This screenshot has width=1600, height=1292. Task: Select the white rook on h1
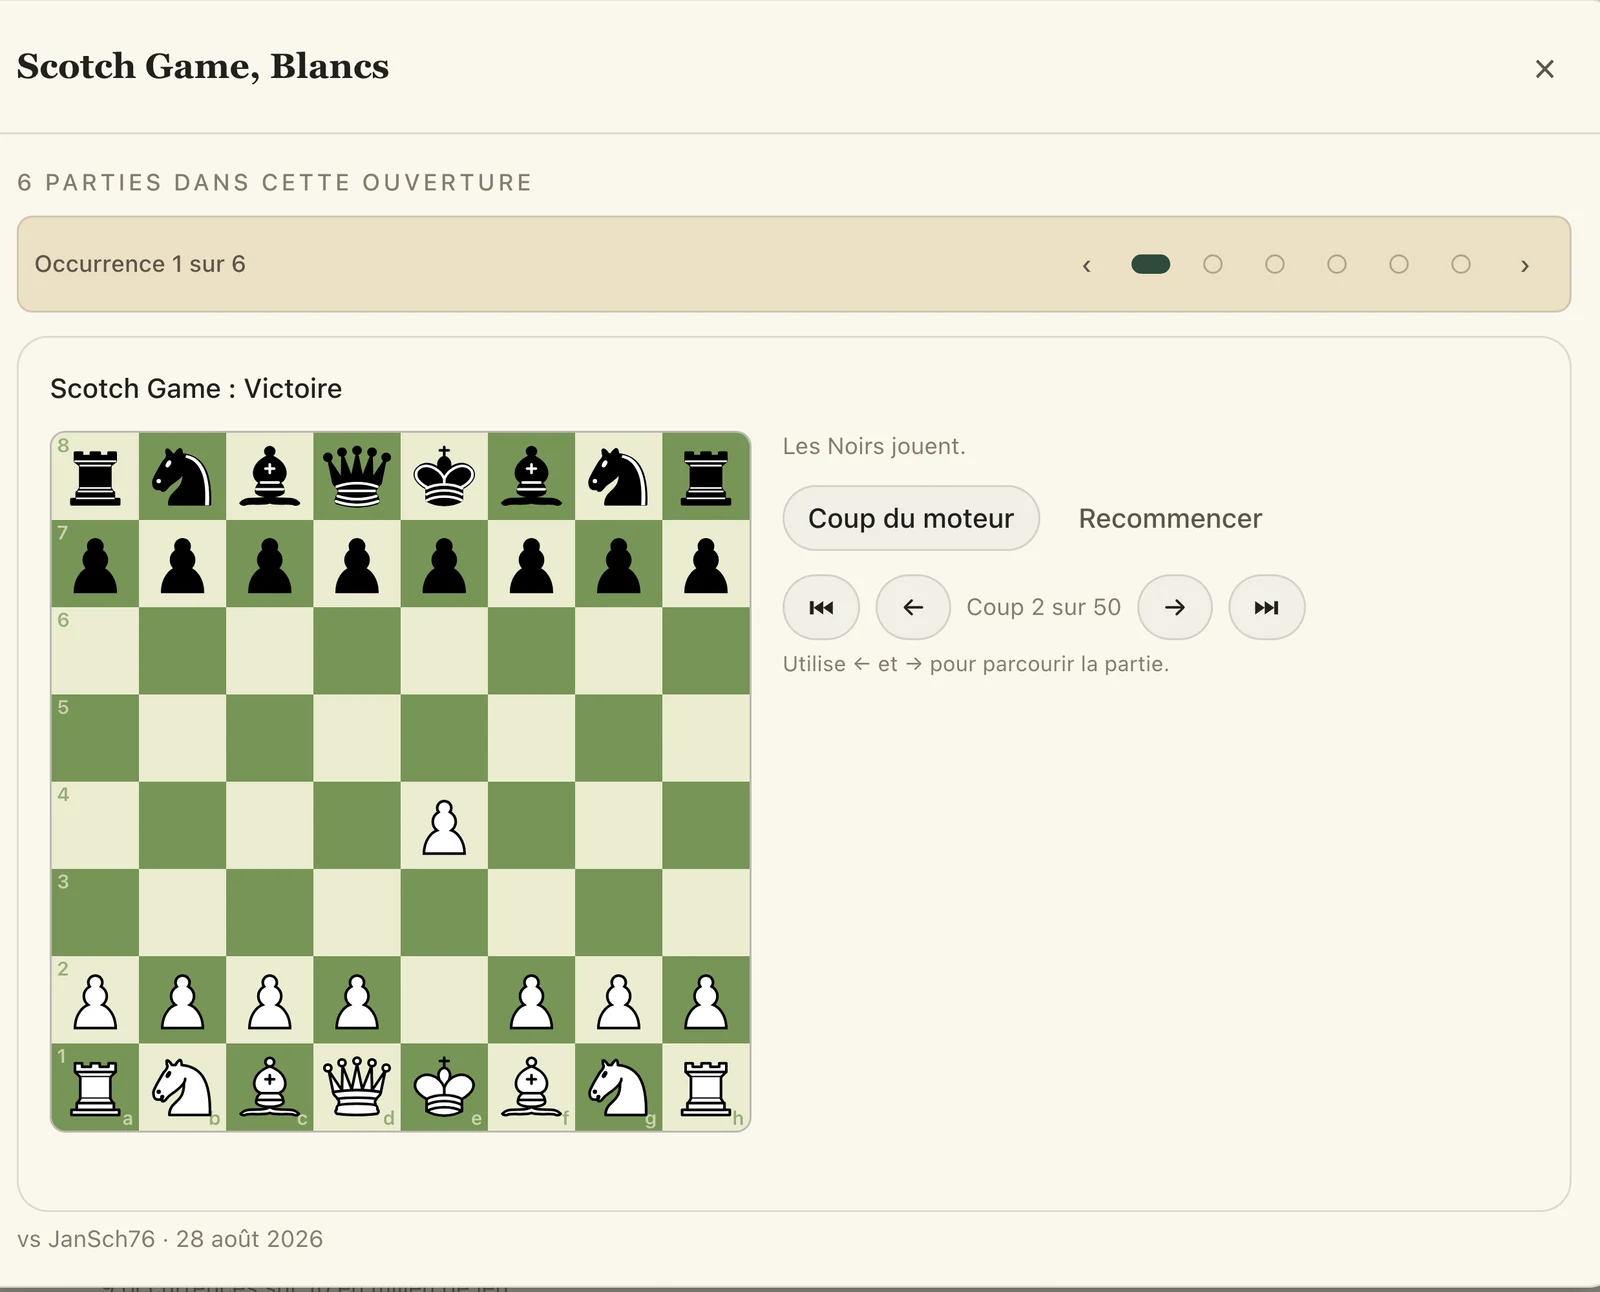pyautogui.click(x=706, y=1087)
